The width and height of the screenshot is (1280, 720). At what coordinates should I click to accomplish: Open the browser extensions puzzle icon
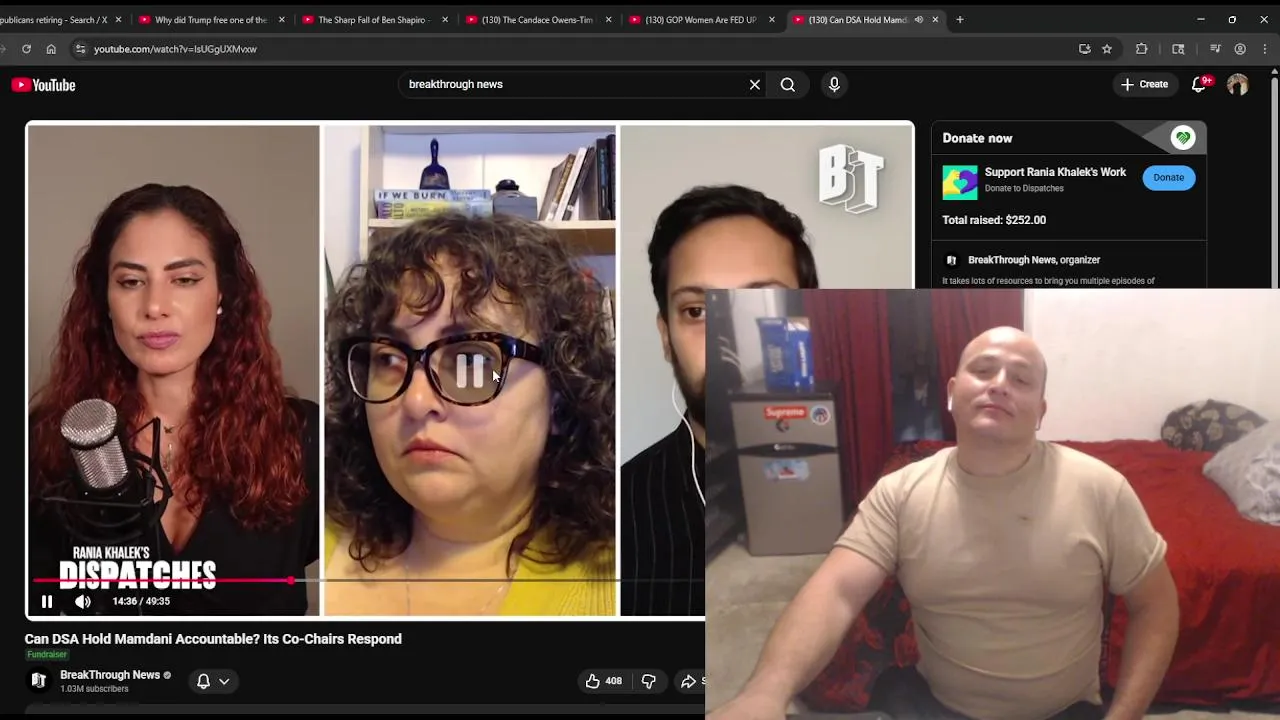tap(1141, 49)
